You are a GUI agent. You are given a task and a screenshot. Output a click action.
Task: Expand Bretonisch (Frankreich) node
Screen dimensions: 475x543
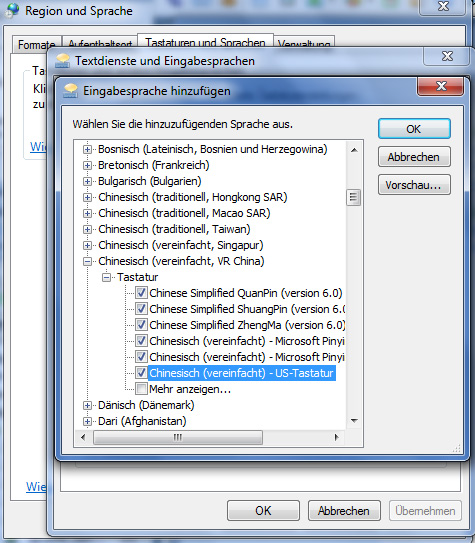[87, 166]
